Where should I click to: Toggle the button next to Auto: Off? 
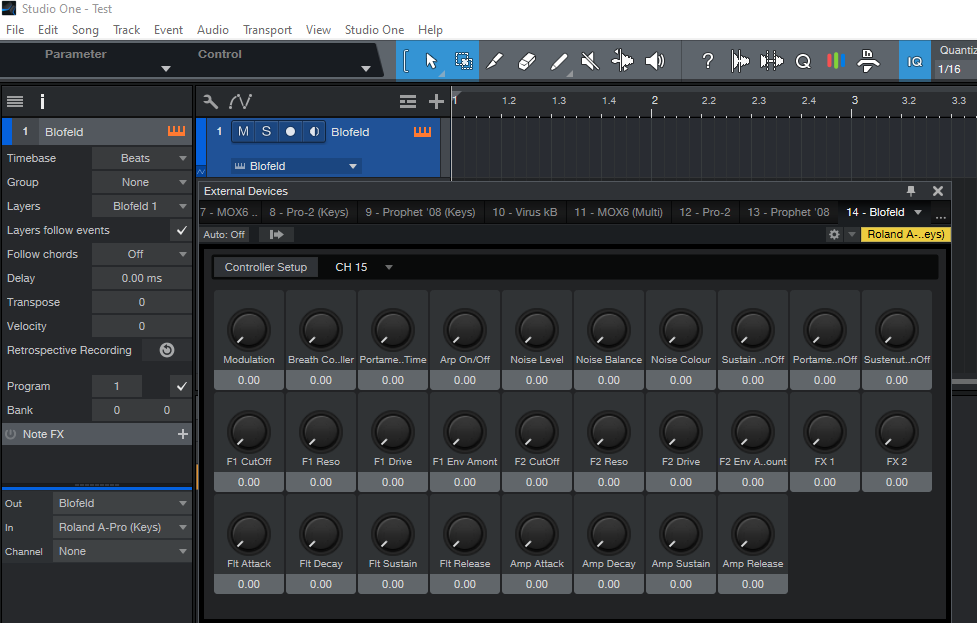pyautogui.click(x=277, y=234)
